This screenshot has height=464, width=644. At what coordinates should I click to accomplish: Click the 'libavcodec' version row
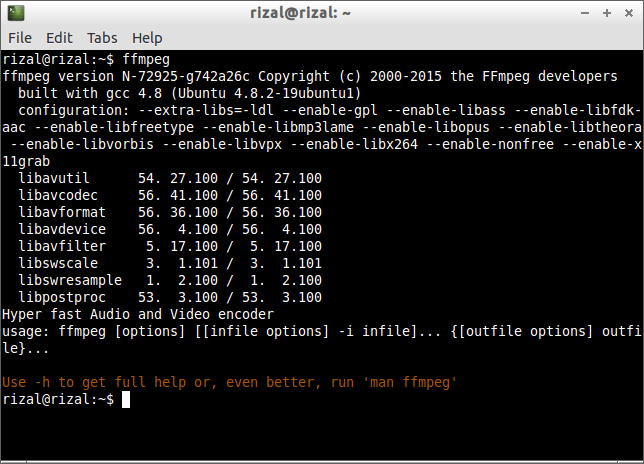[170, 195]
